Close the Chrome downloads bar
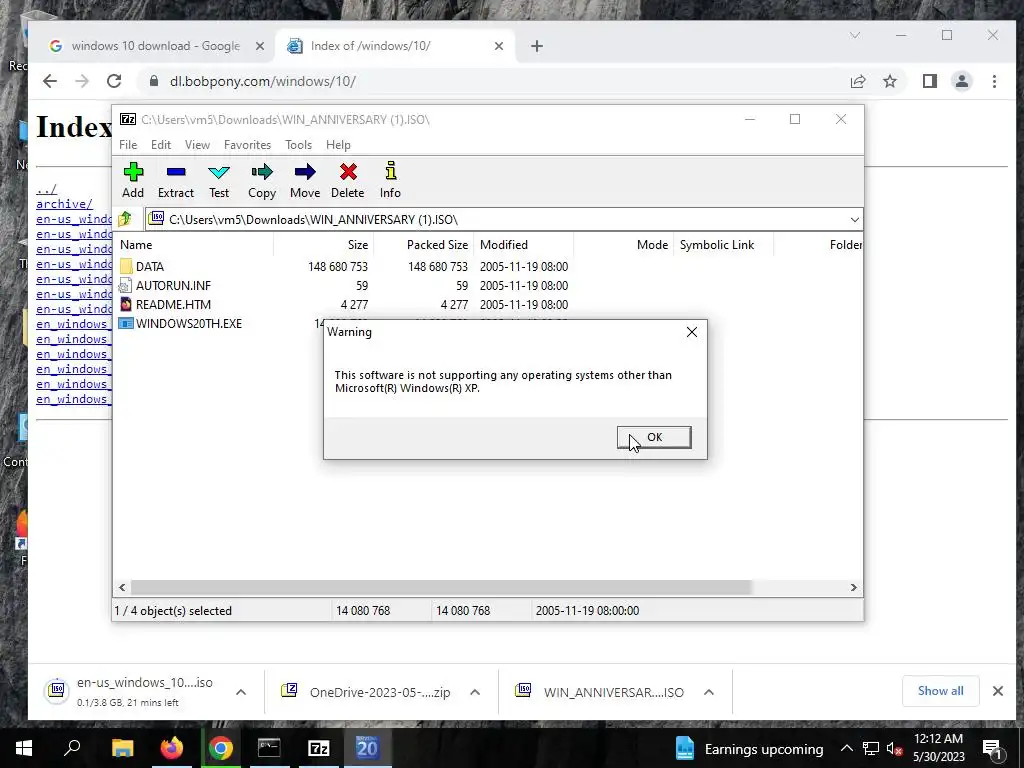Image resolution: width=1024 pixels, height=768 pixels. 998,691
